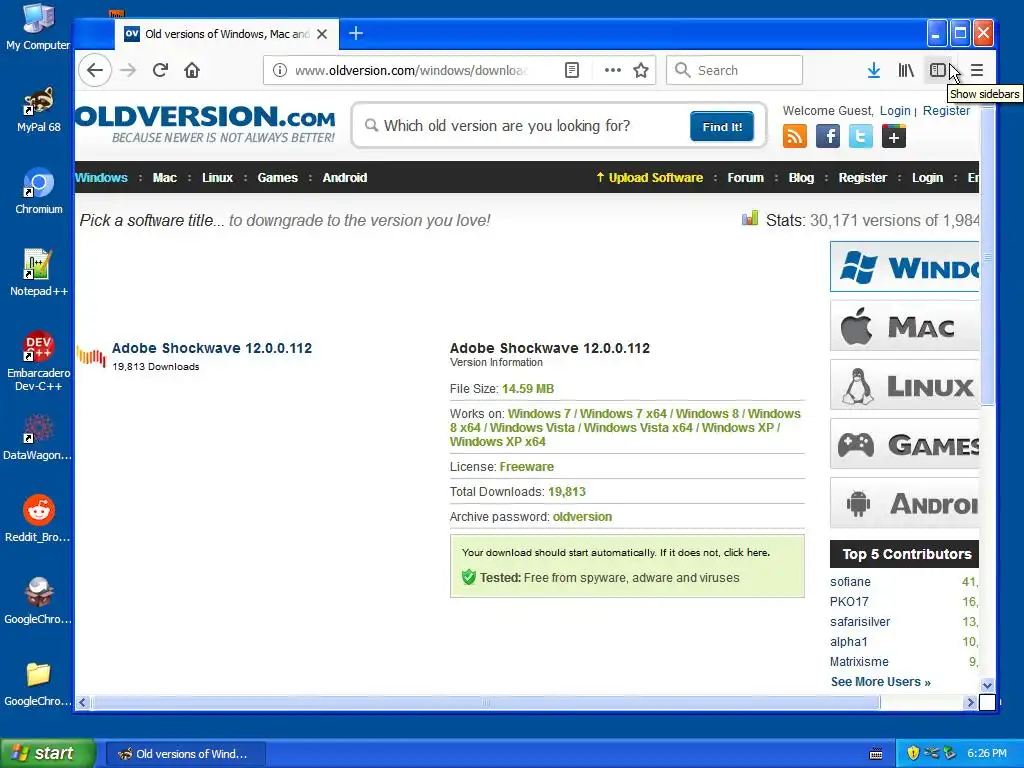
Task: Open Blog in the nav bar
Action: [x=801, y=178]
